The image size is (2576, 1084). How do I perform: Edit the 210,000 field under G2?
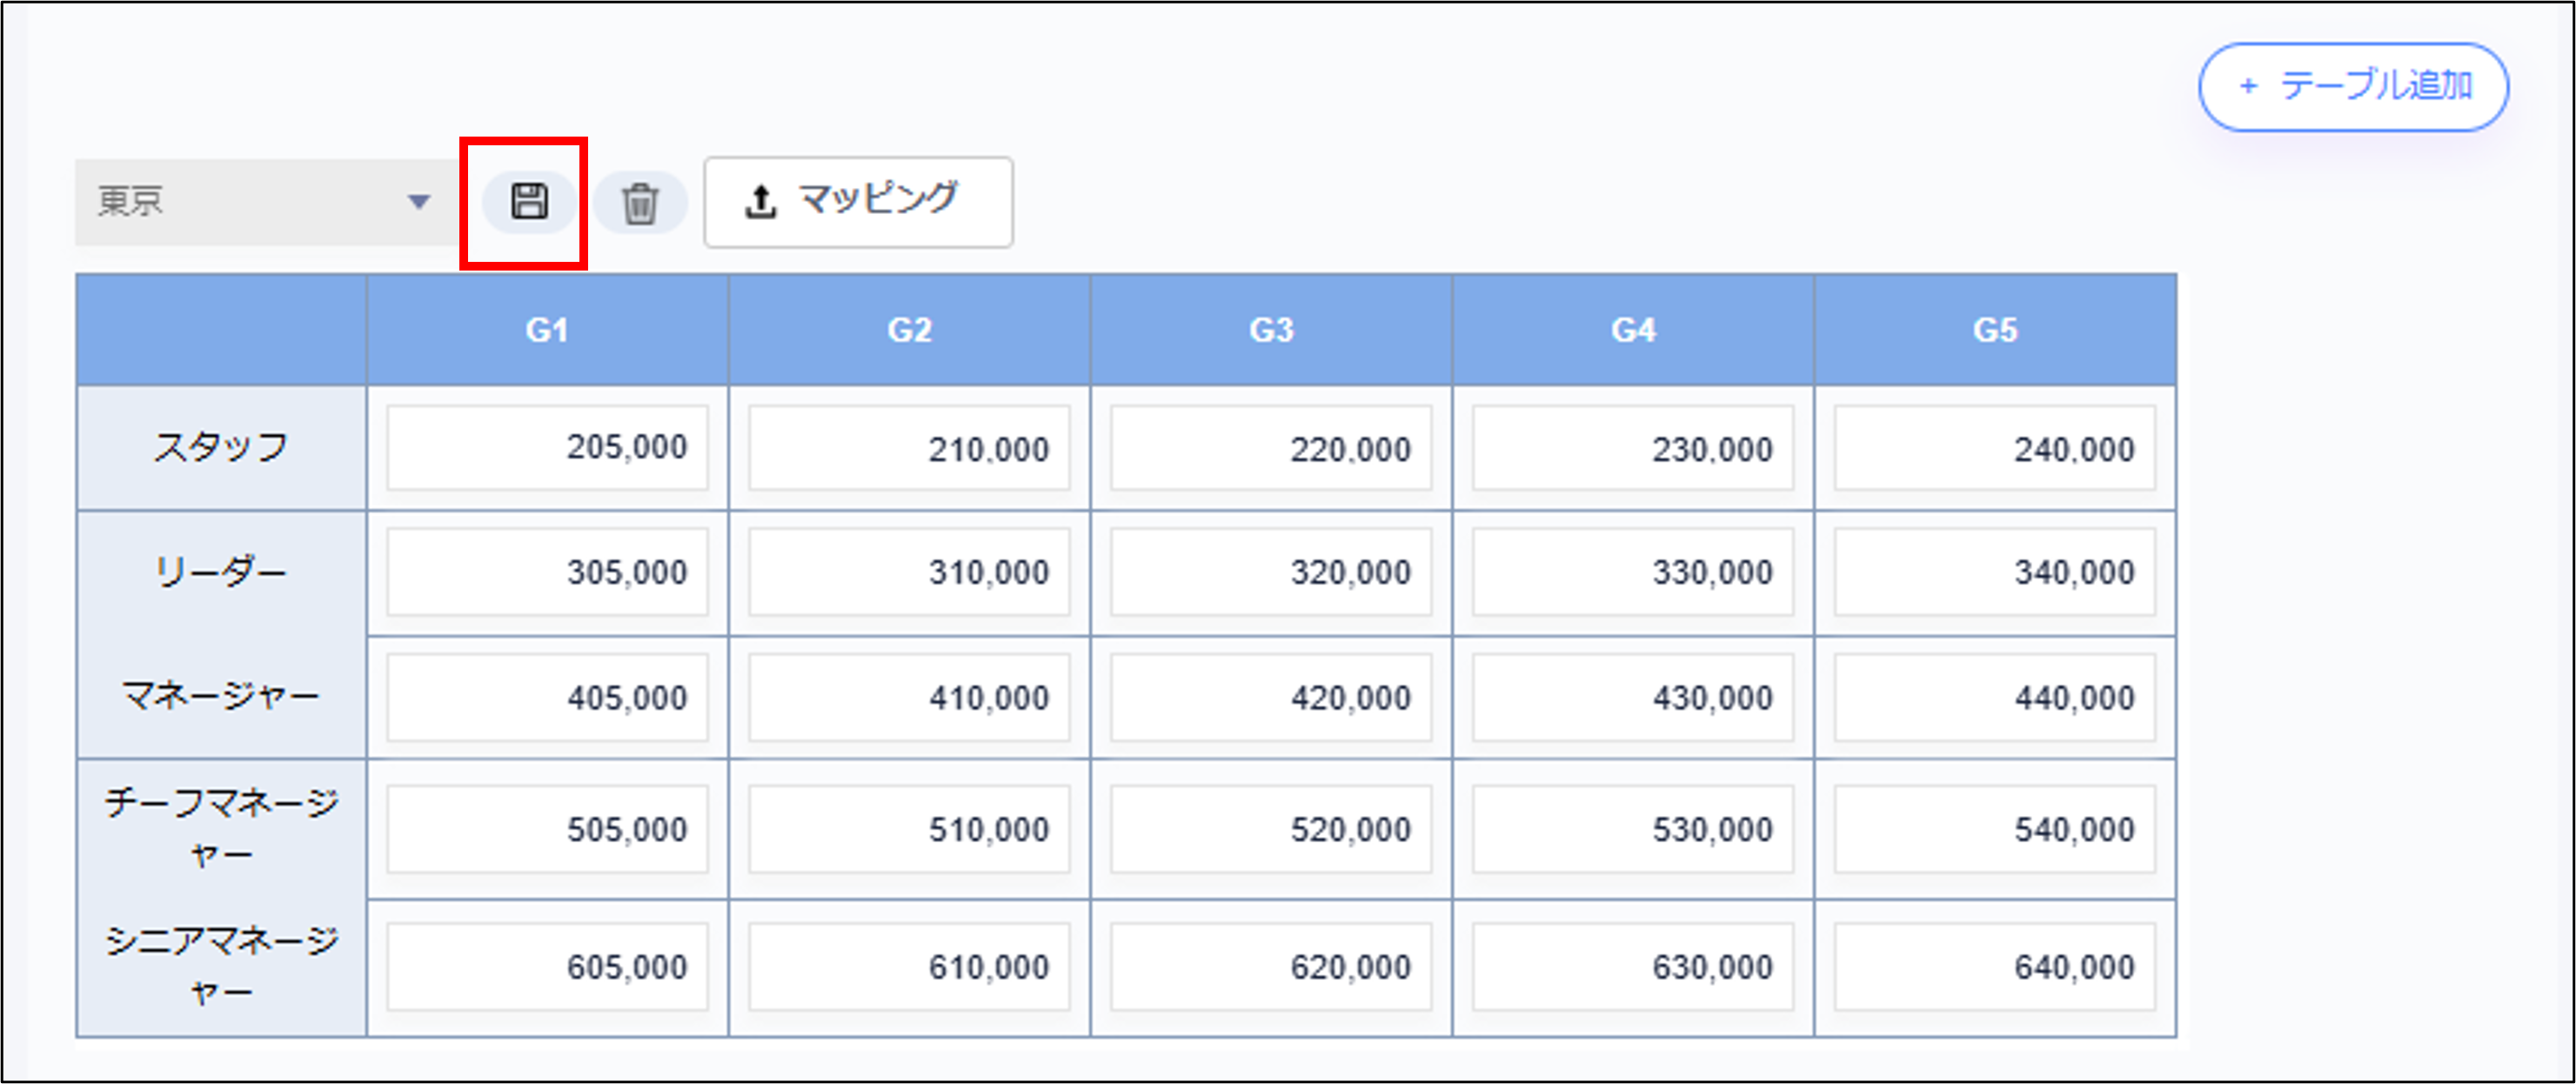tap(908, 448)
